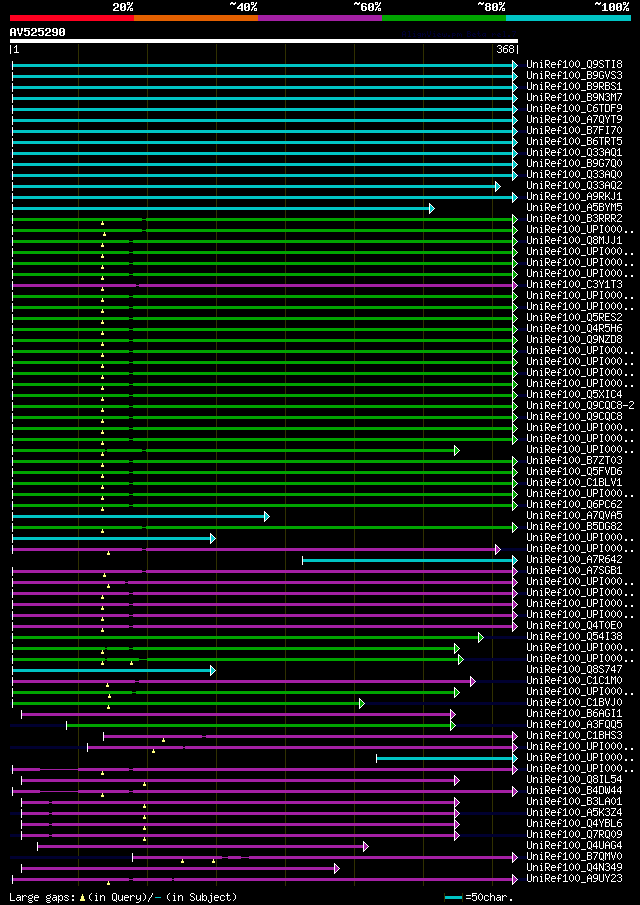The width and height of the screenshot is (640, 905).
Task: Click the arrowhead ending the C1BVJ0 alignment
Action: coord(362,704)
